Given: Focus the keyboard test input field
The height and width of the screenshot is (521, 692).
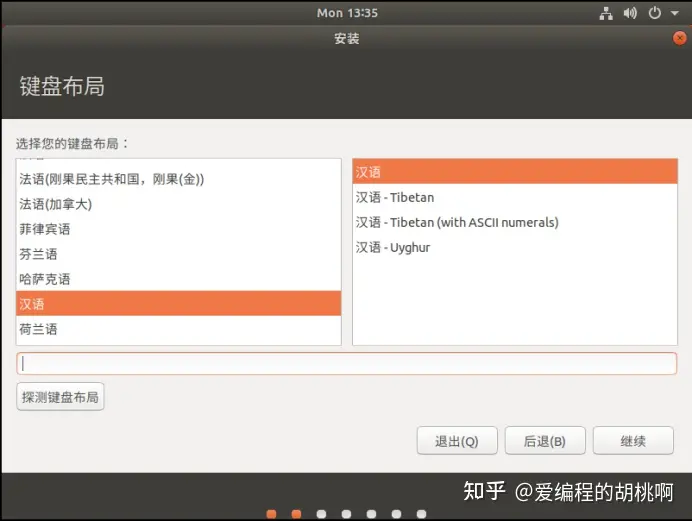Looking at the screenshot, I should (346, 364).
